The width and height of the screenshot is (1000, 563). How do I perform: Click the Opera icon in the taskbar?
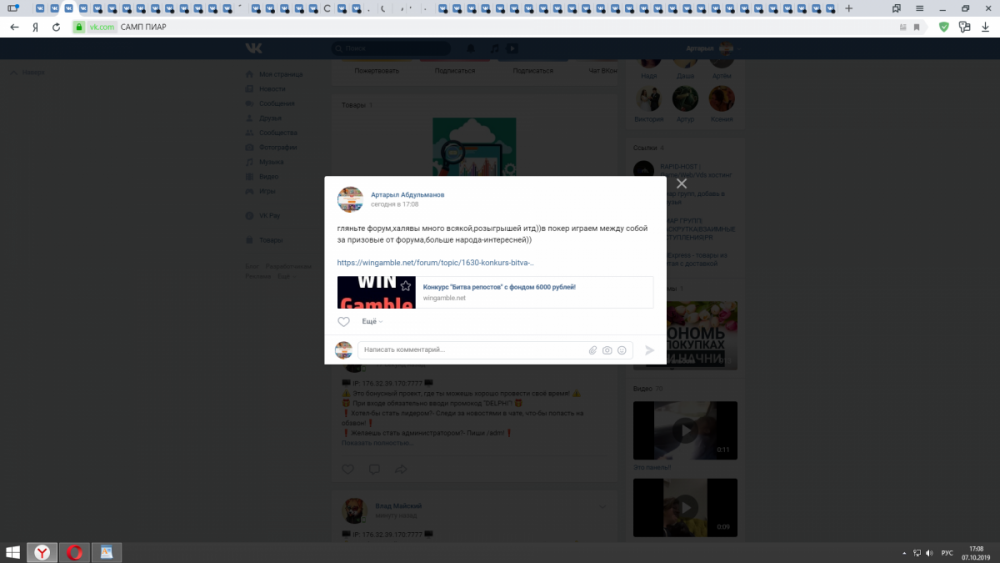point(74,552)
